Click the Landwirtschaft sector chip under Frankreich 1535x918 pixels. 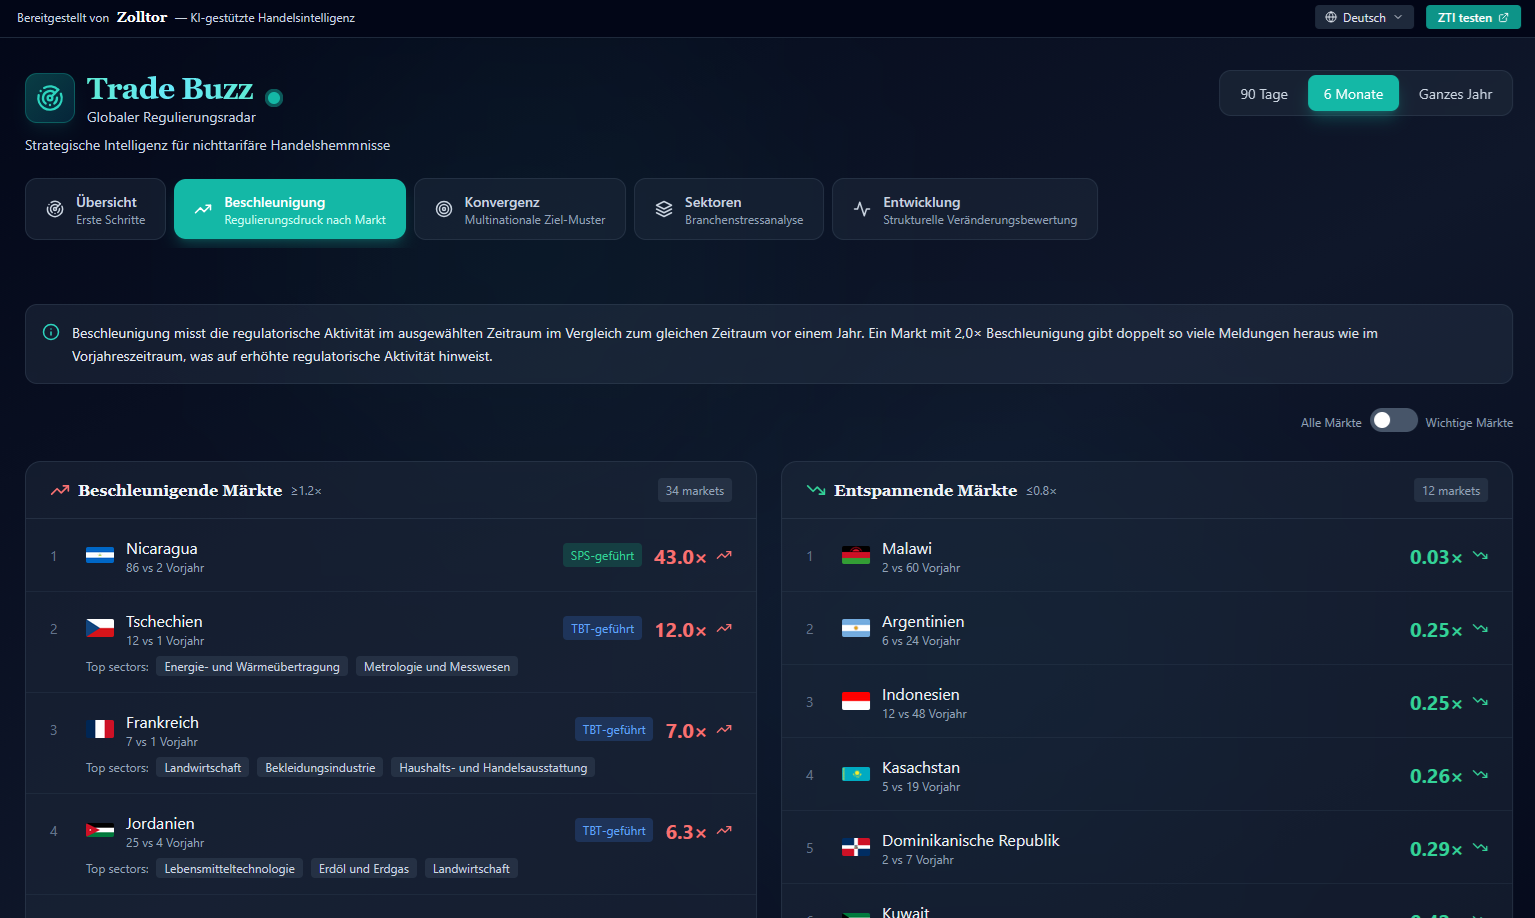click(x=202, y=767)
